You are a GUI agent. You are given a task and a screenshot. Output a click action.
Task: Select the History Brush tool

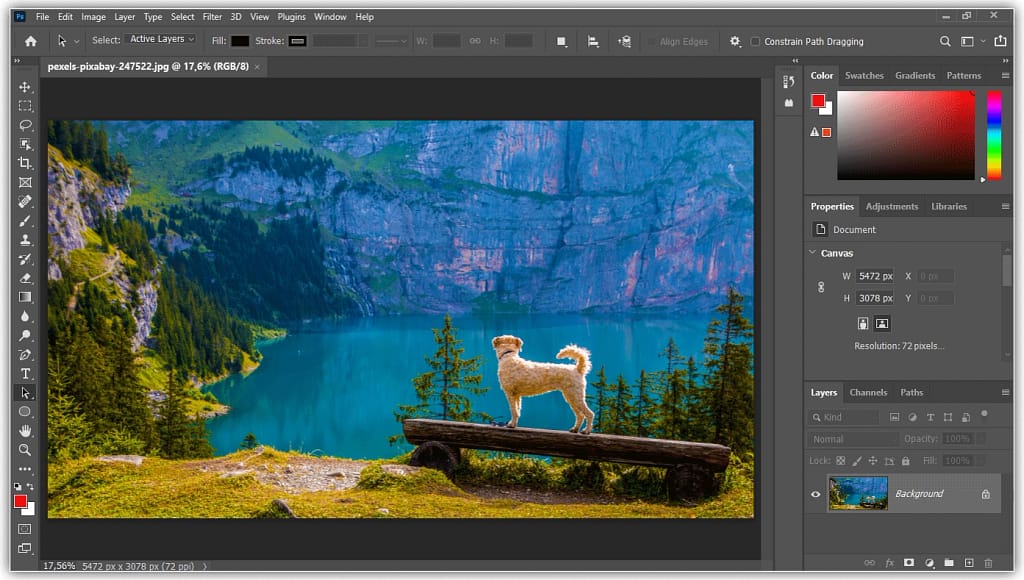(25, 259)
